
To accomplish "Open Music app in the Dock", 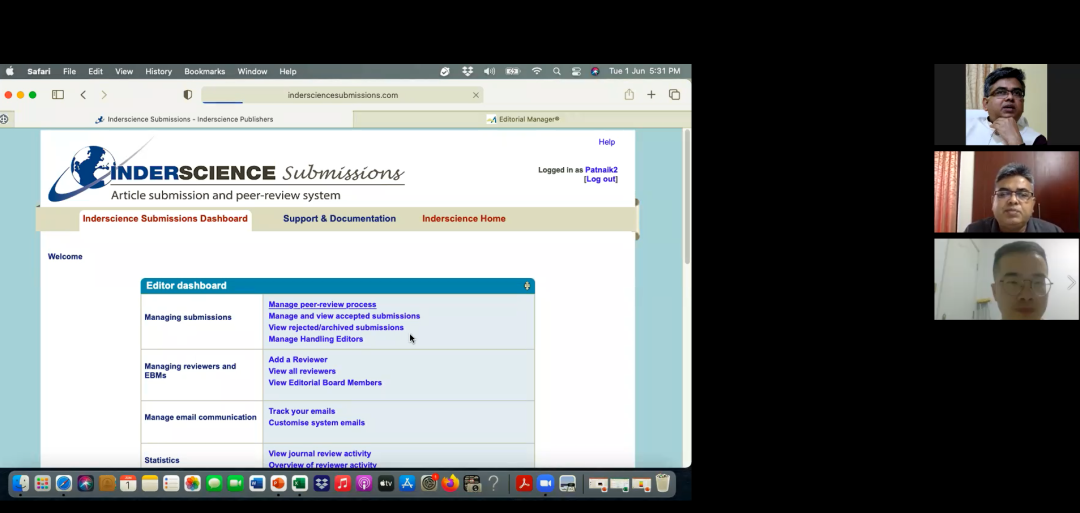I will [343, 483].
